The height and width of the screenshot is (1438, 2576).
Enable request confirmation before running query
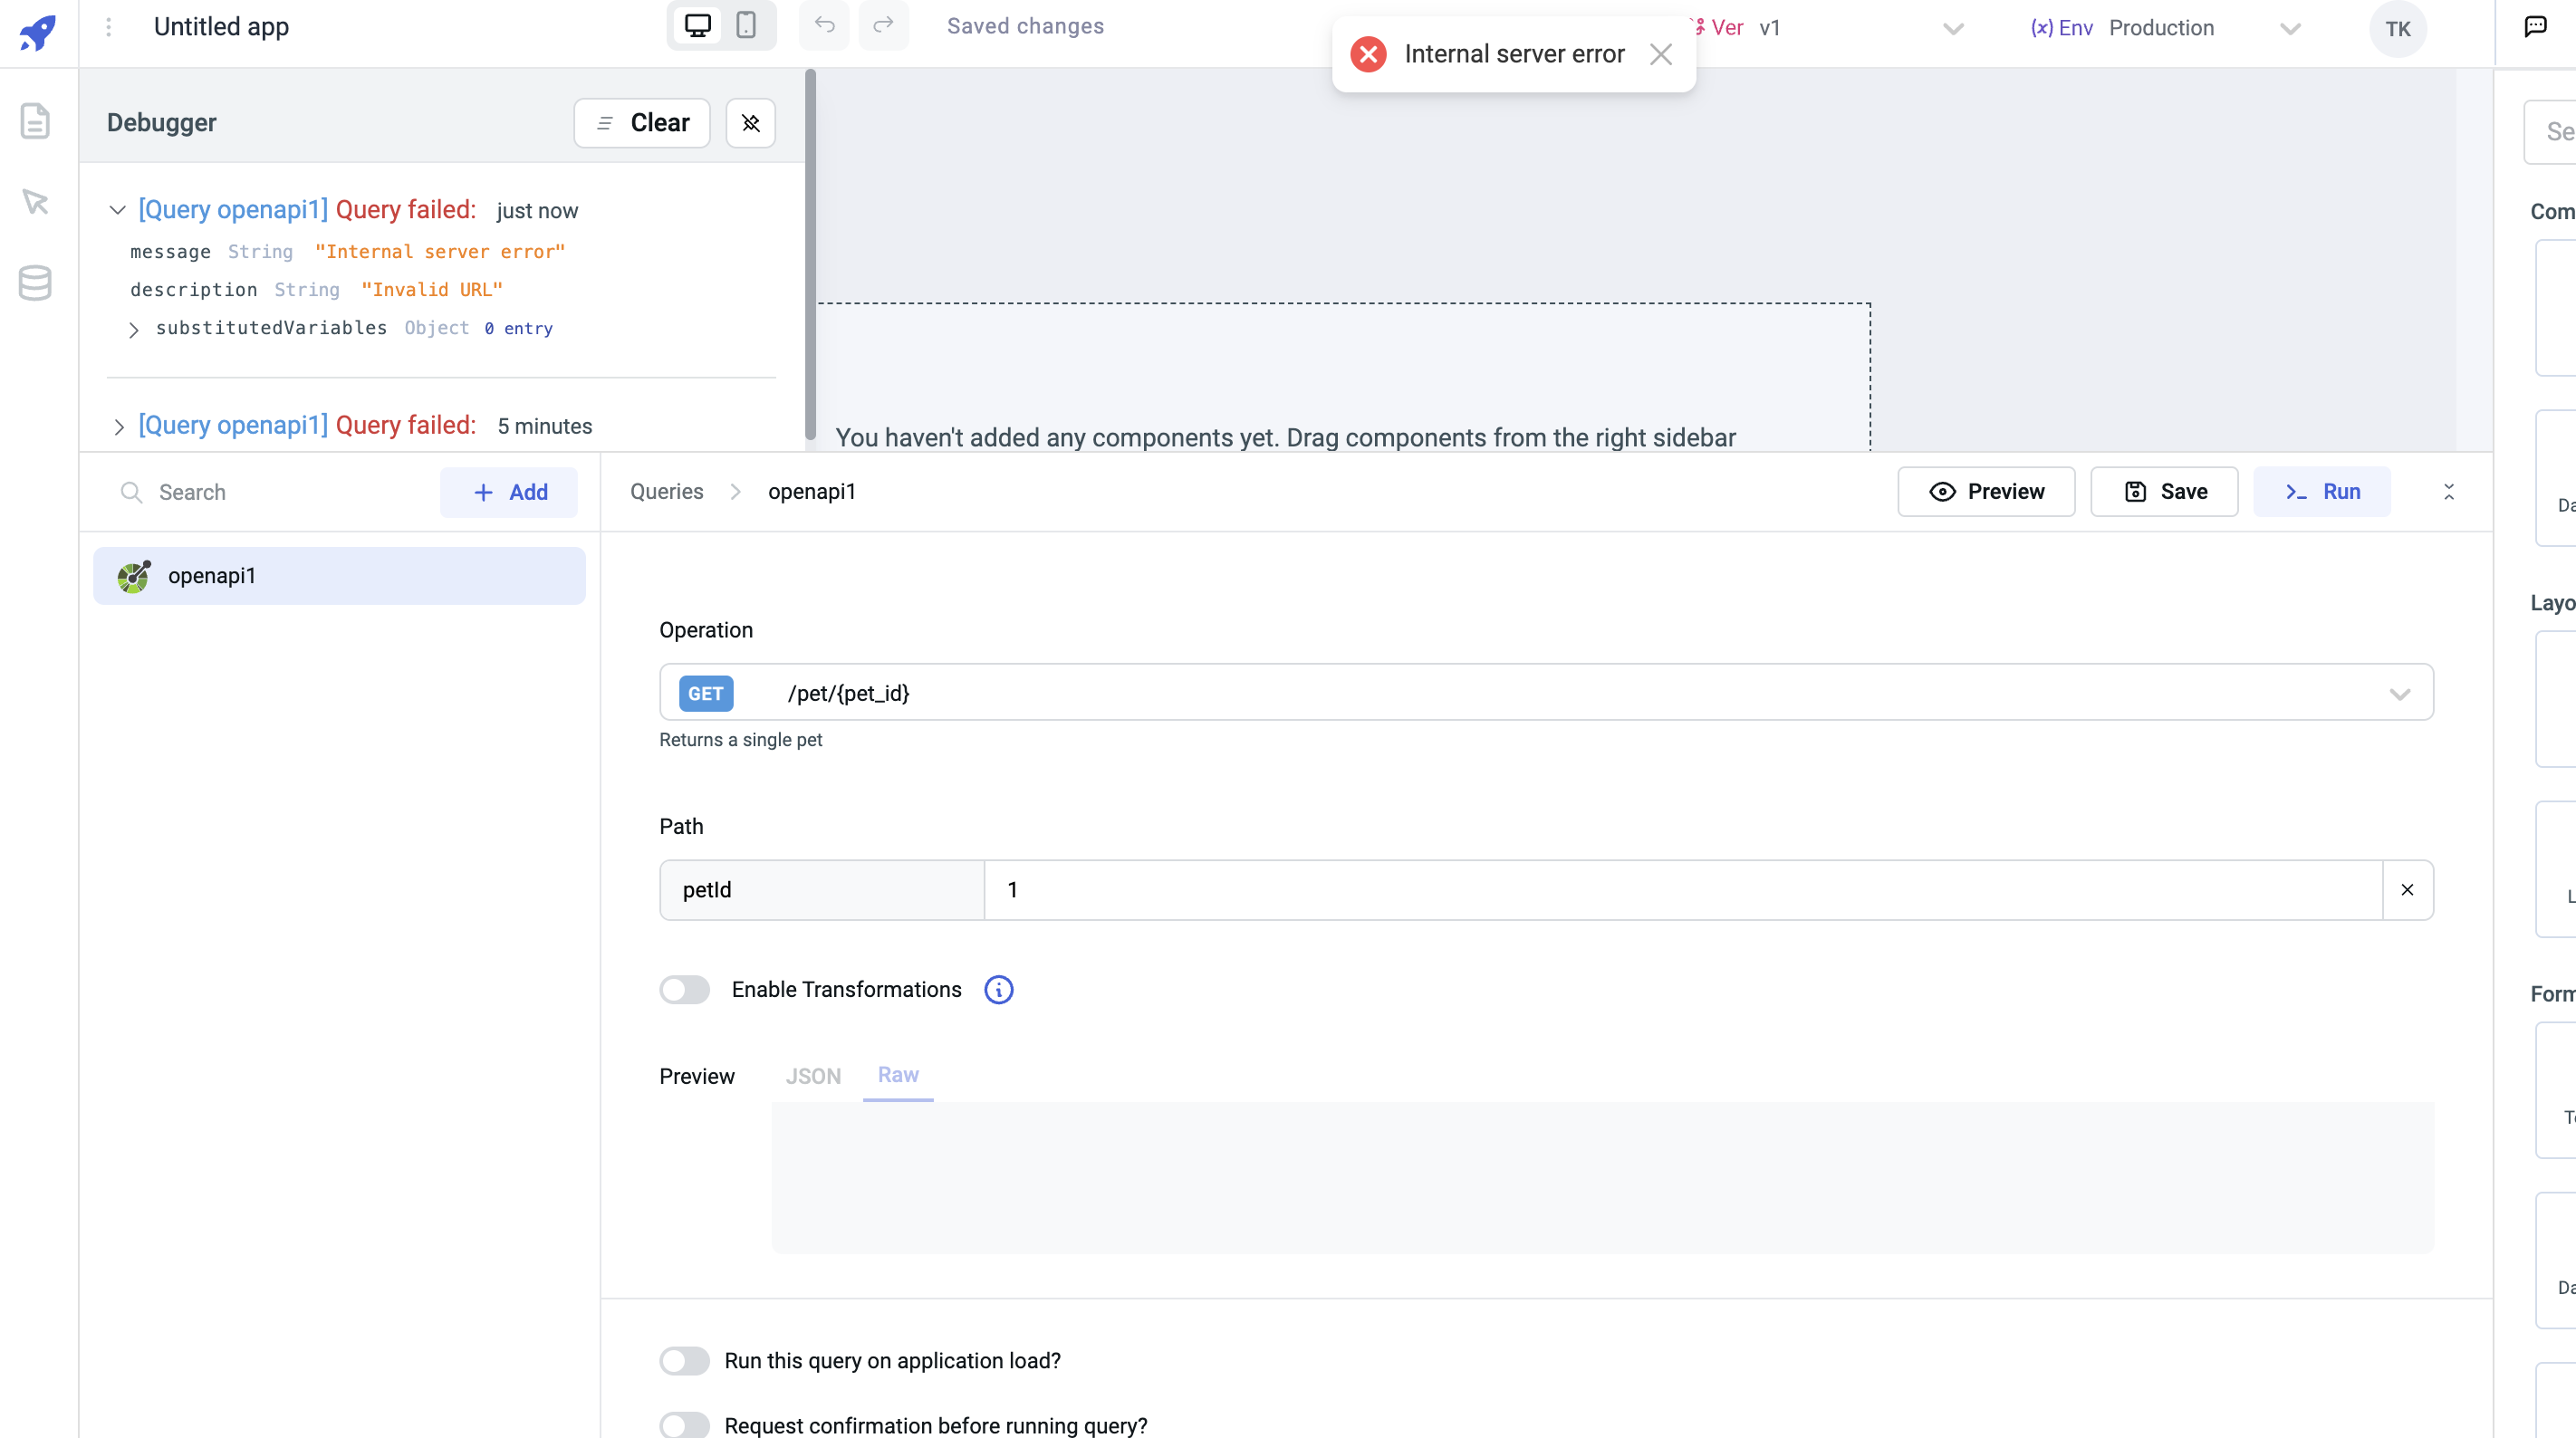(x=684, y=1424)
